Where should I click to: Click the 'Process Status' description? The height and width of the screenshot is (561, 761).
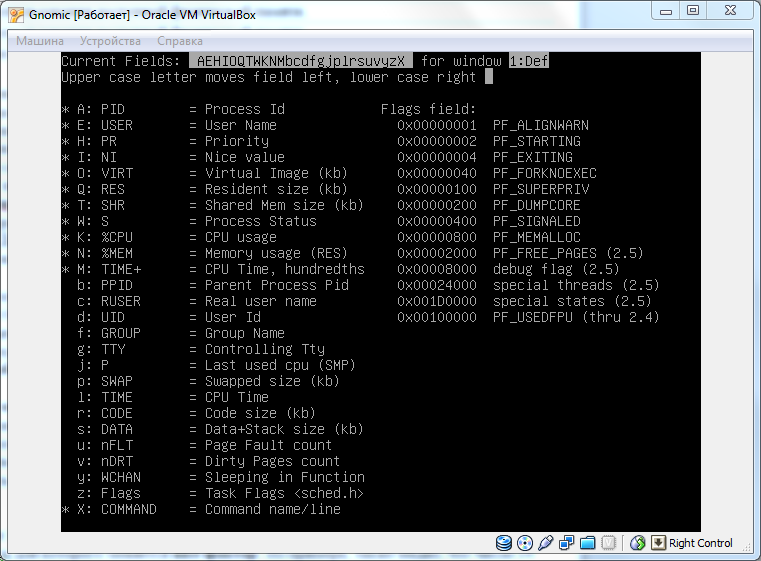pyautogui.click(x=261, y=221)
